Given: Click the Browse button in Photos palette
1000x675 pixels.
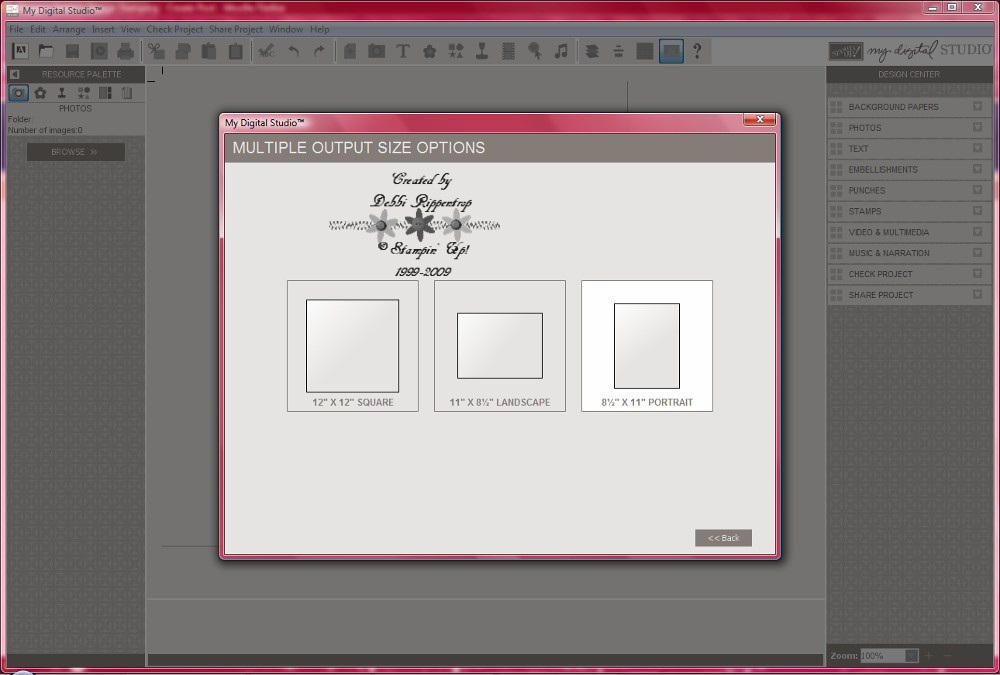Looking at the screenshot, I should point(75,152).
